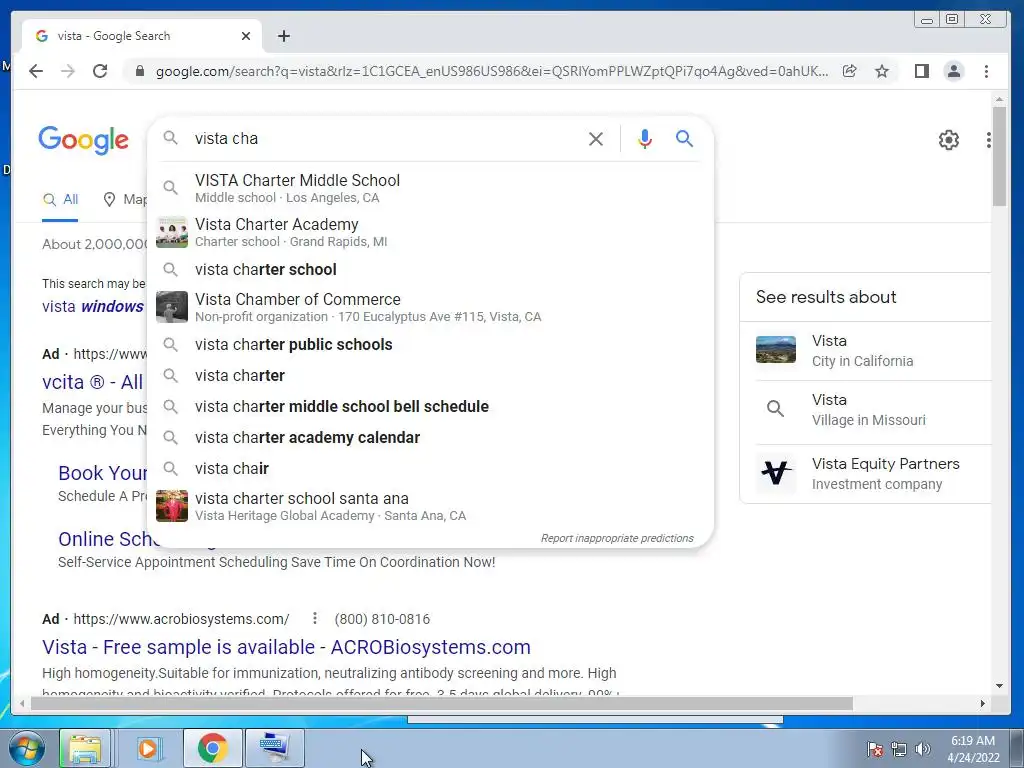Viewport: 1024px width, 768px height.
Task: Click the forward navigation arrow
Action: point(68,71)
